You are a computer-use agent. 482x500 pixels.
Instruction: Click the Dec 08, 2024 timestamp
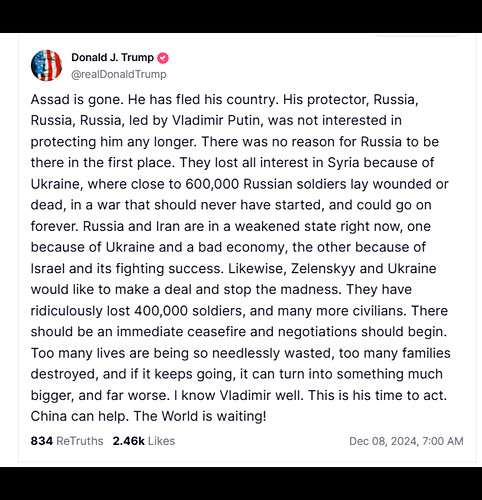click(406, 441)
